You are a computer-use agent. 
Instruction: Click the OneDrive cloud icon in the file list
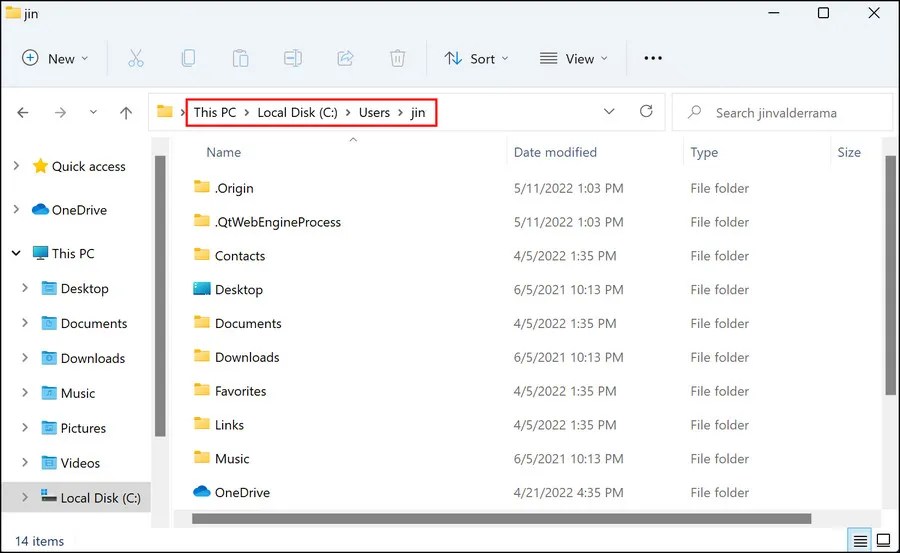pos(201,491)
